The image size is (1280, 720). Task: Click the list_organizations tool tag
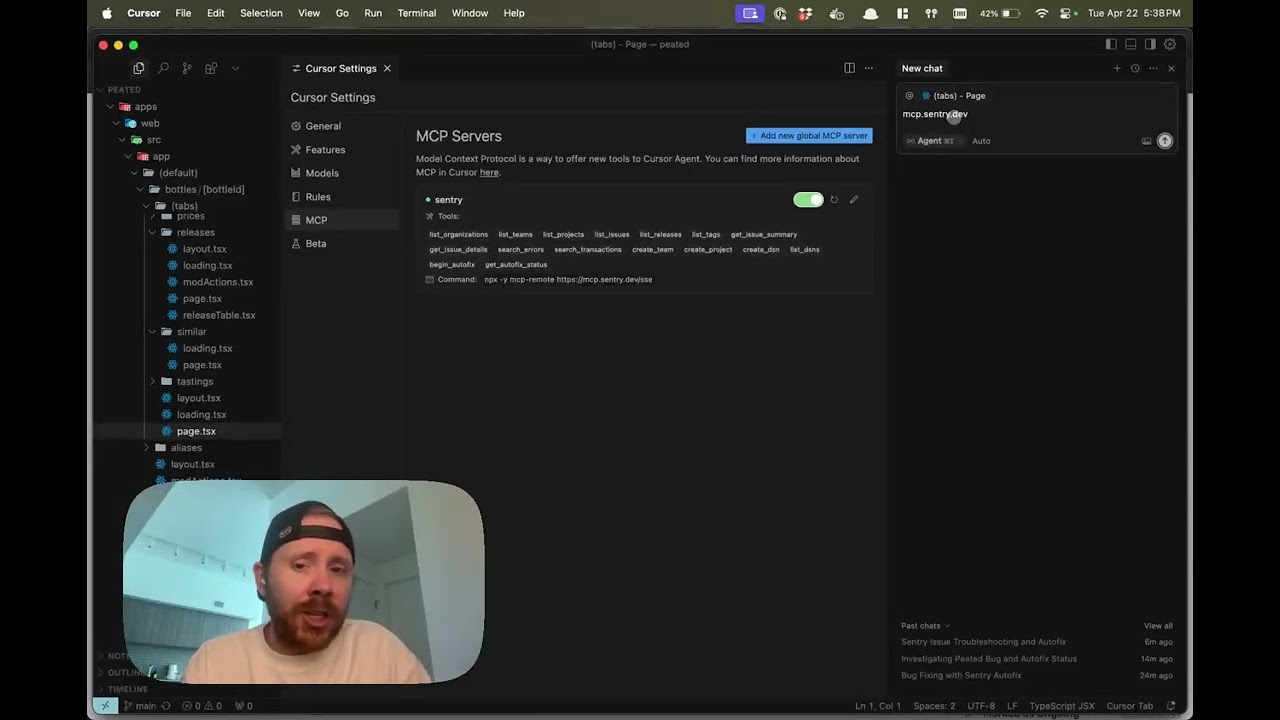(x=459, y=234)
